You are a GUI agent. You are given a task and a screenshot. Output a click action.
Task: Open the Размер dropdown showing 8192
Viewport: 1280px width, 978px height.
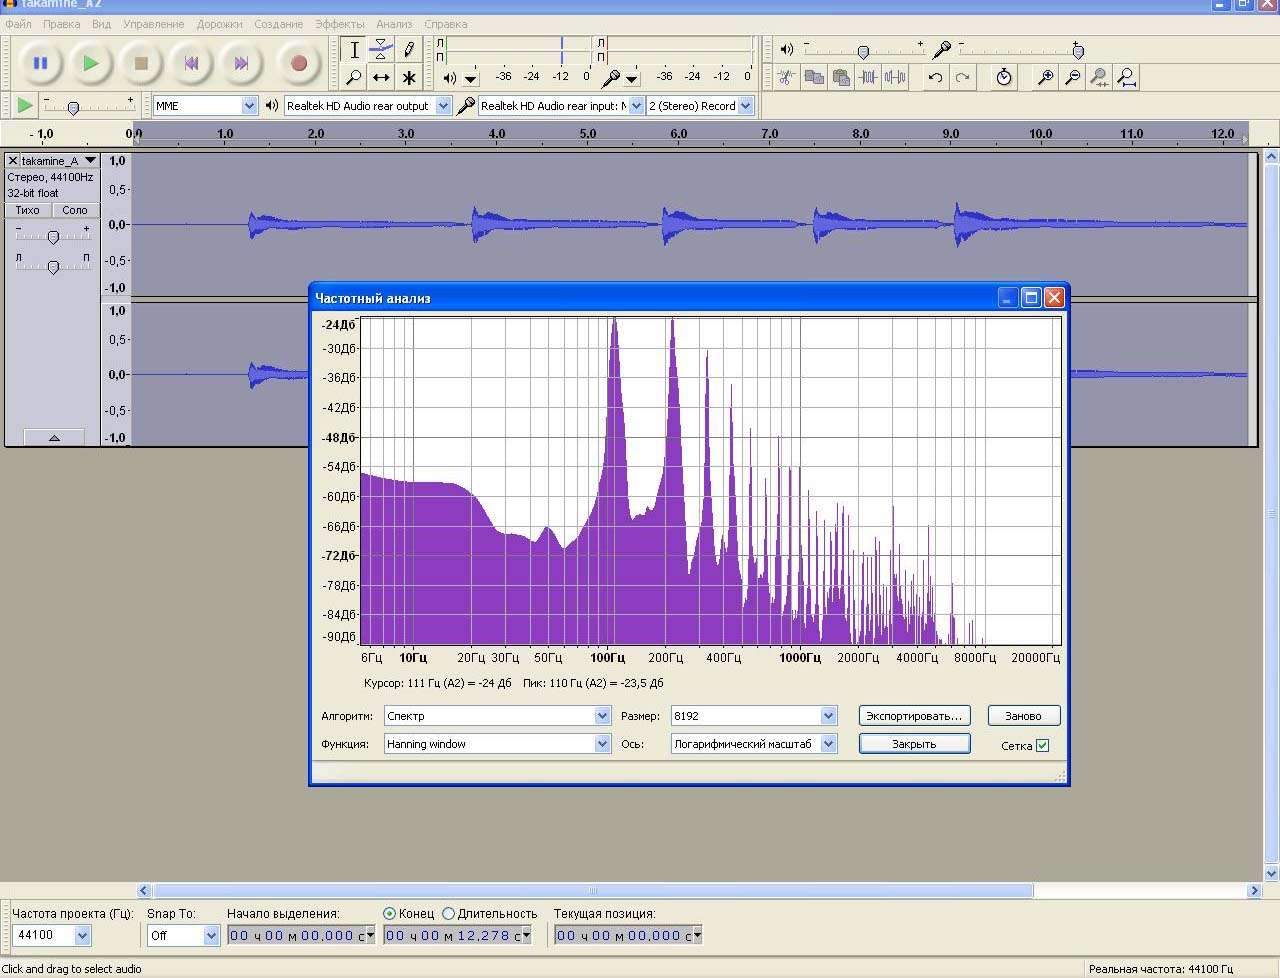827,716
